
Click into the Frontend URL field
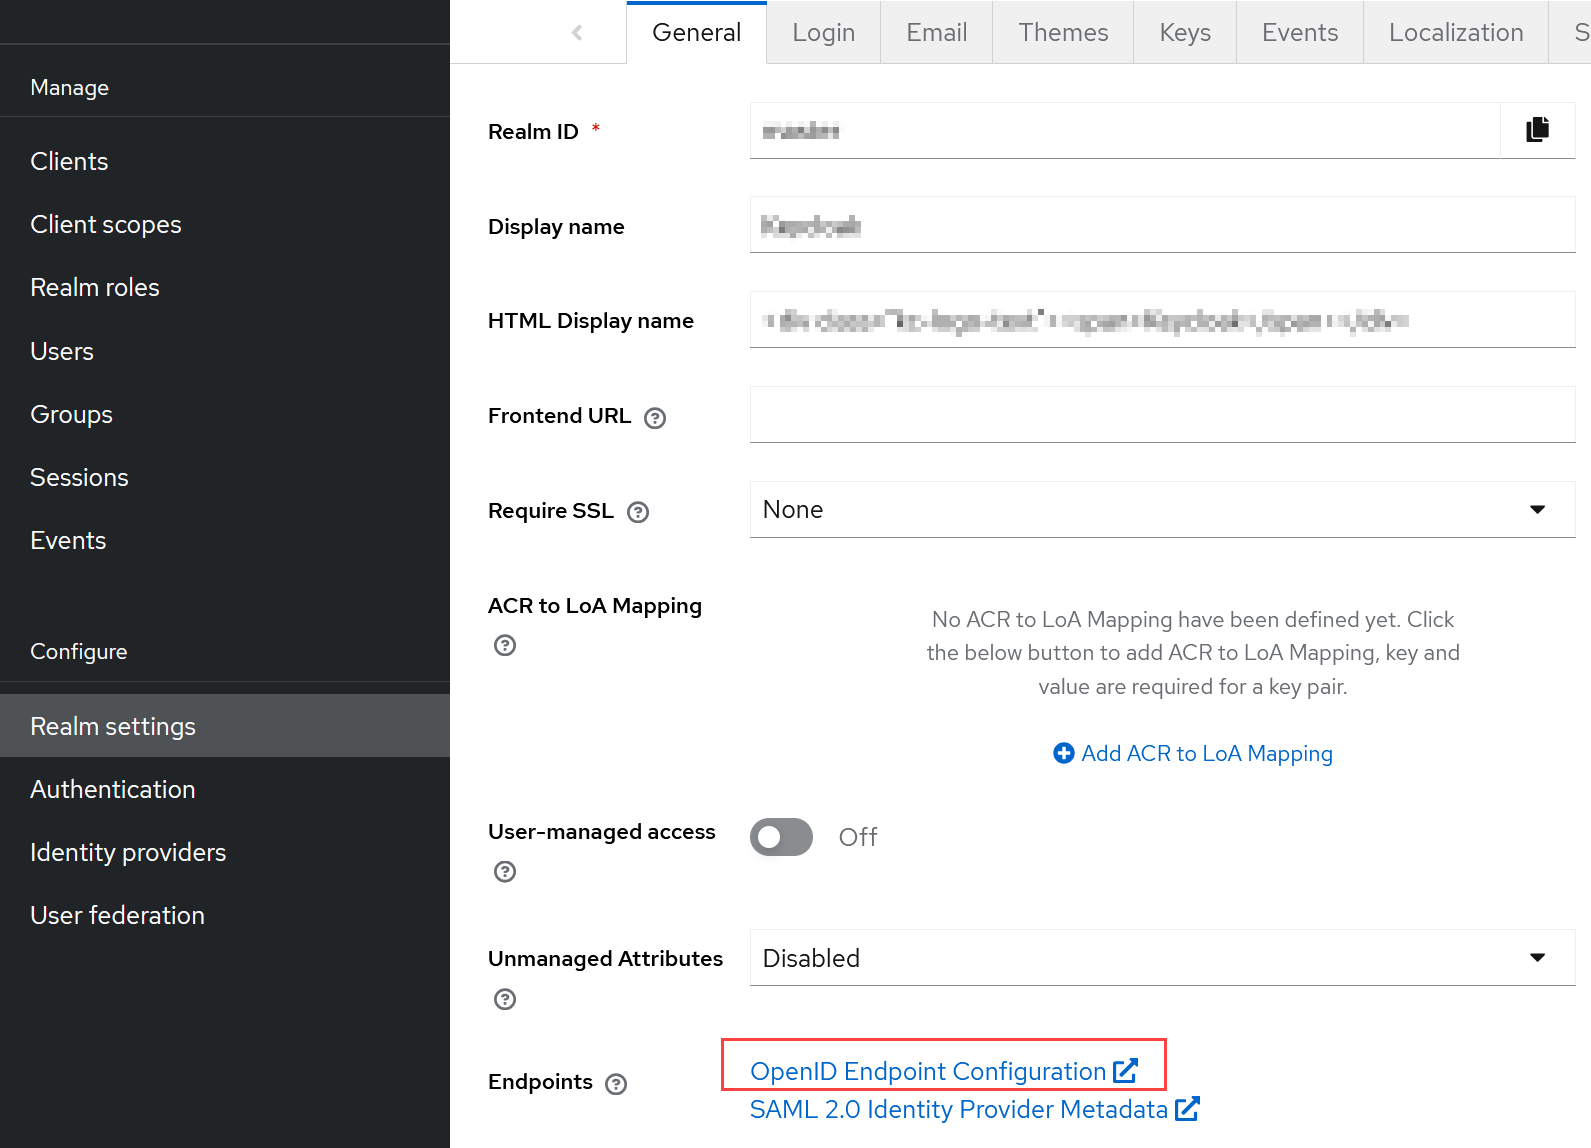pyautogui.click(x=1162, y=415)
